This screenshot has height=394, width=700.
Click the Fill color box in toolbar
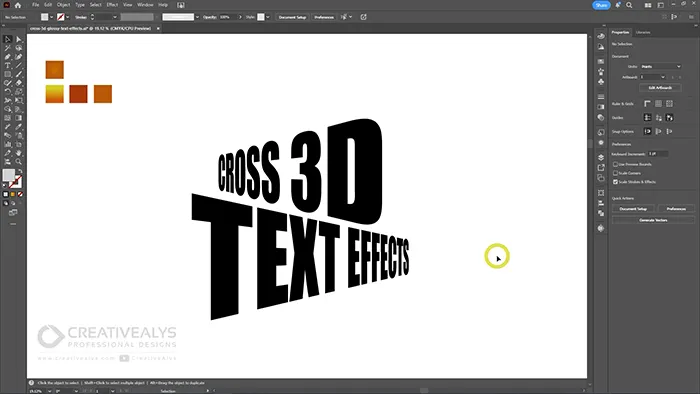[x=8, y=175]
